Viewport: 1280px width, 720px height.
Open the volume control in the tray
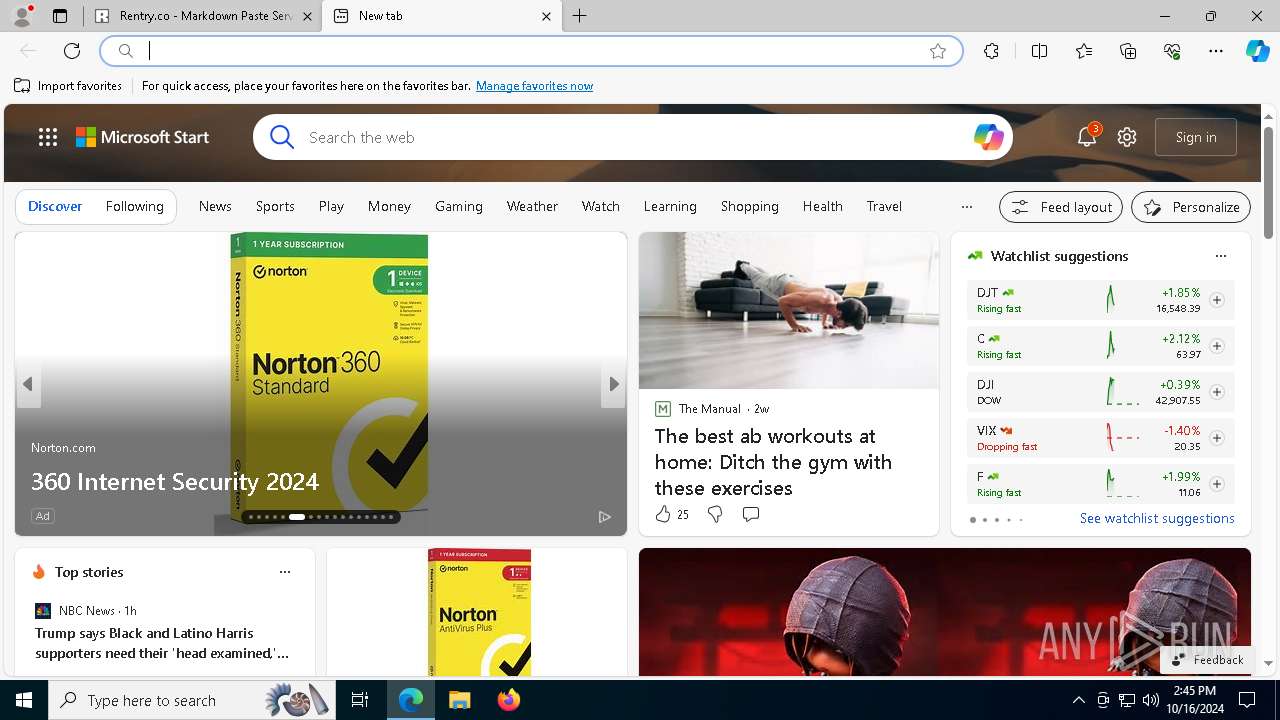pyautogui.click(x=1150, y=700)
